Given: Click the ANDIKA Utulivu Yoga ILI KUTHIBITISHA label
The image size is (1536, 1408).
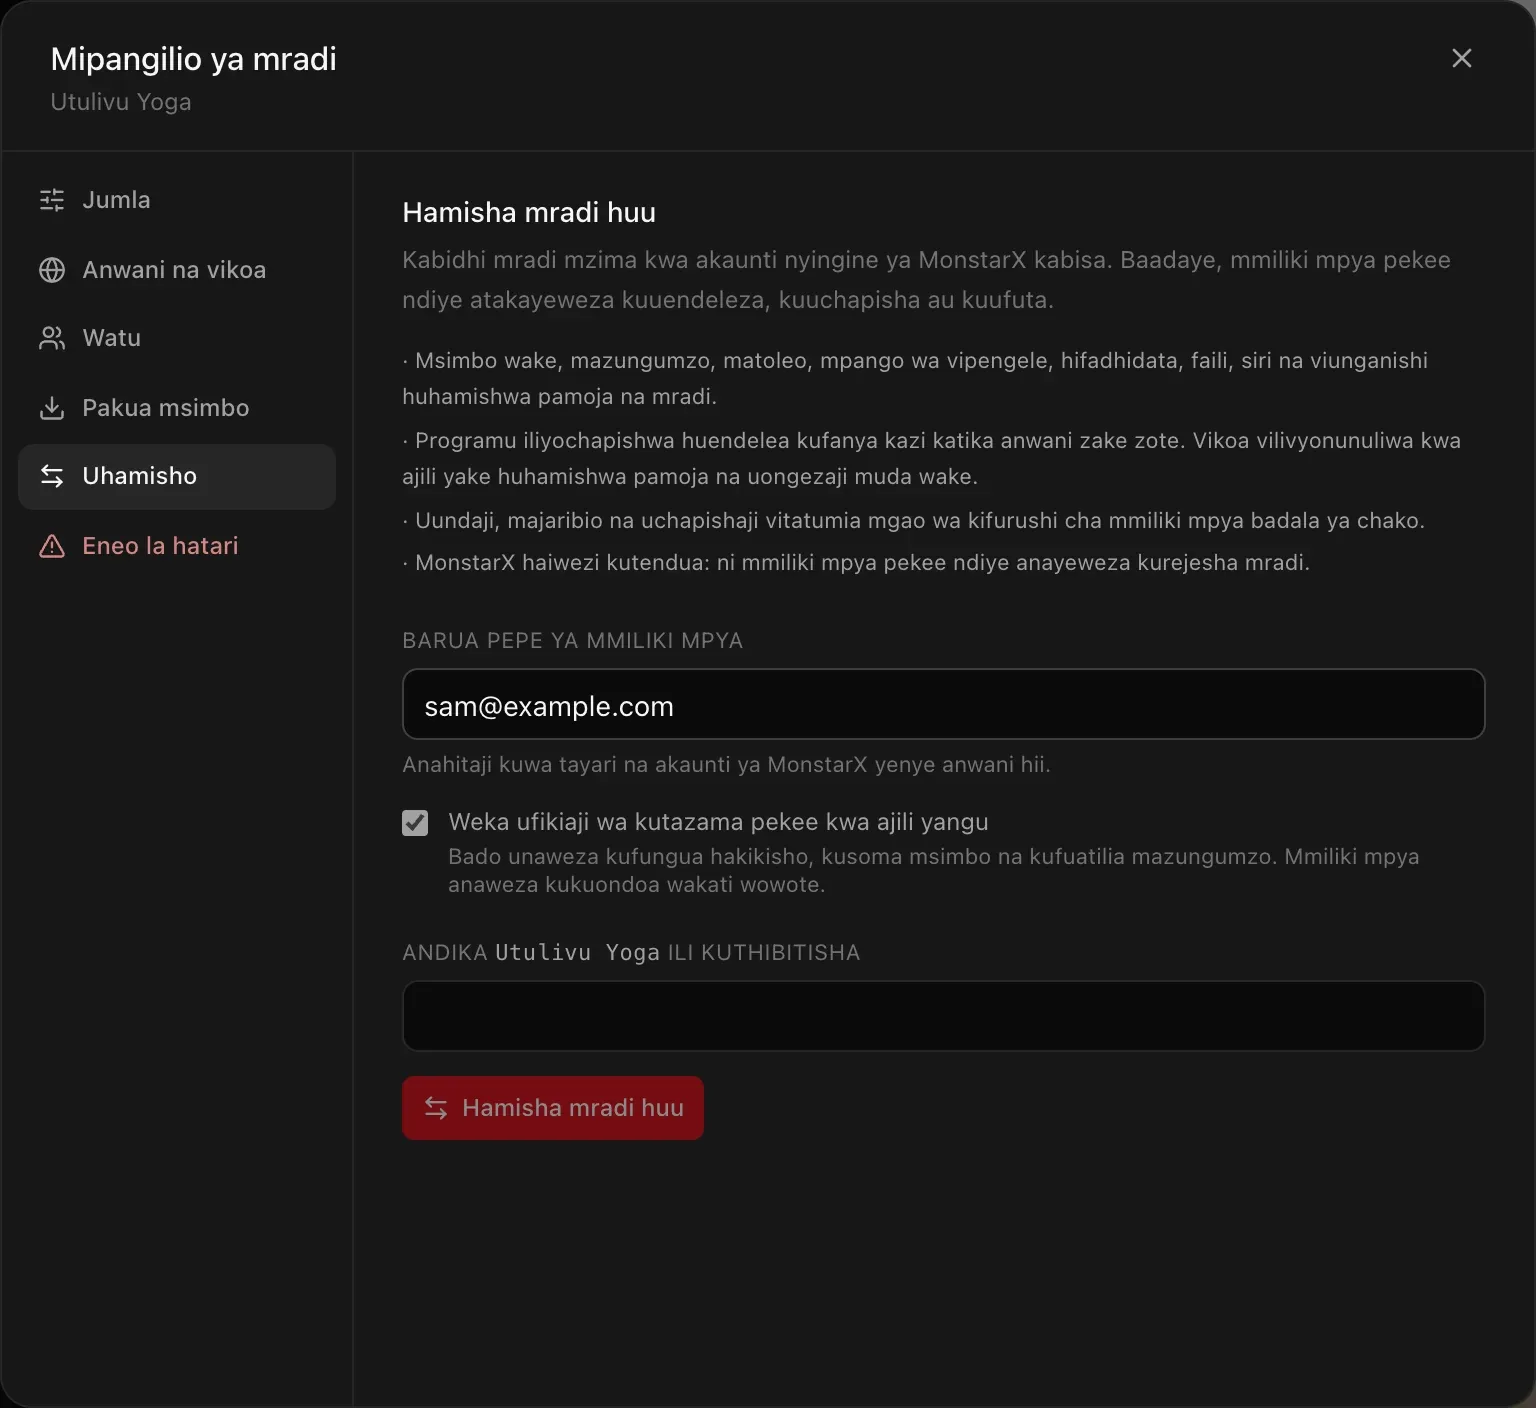Looking at the screenshot, I should point(631,953).
